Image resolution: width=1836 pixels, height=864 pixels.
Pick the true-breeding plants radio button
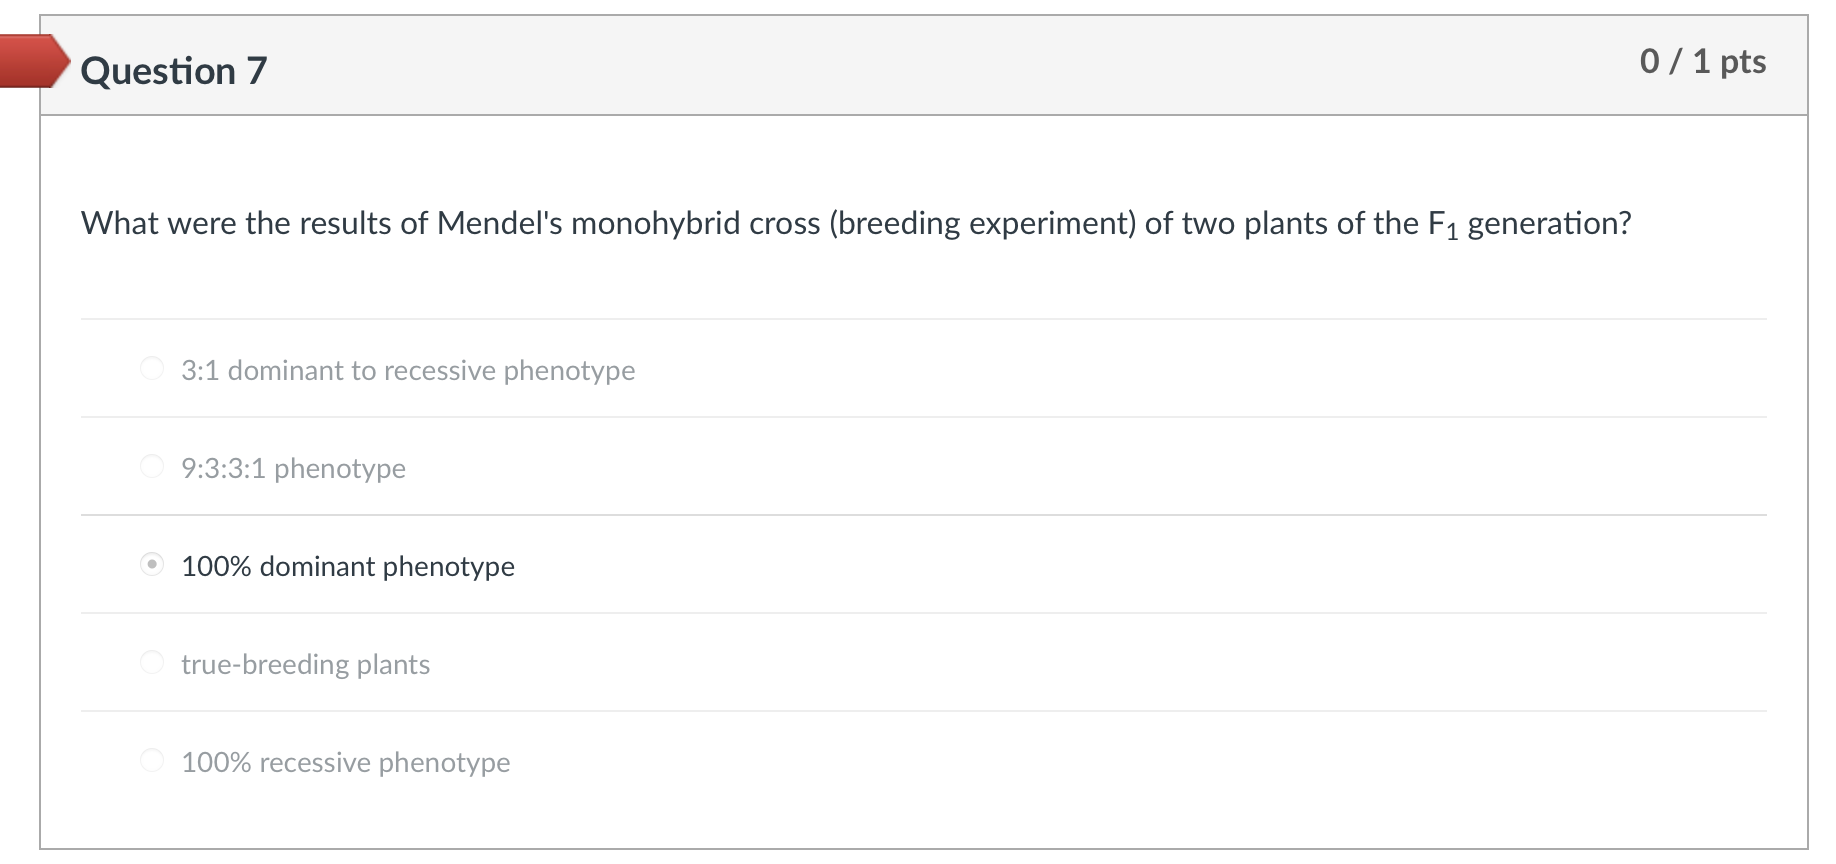[x=152, y=663]
